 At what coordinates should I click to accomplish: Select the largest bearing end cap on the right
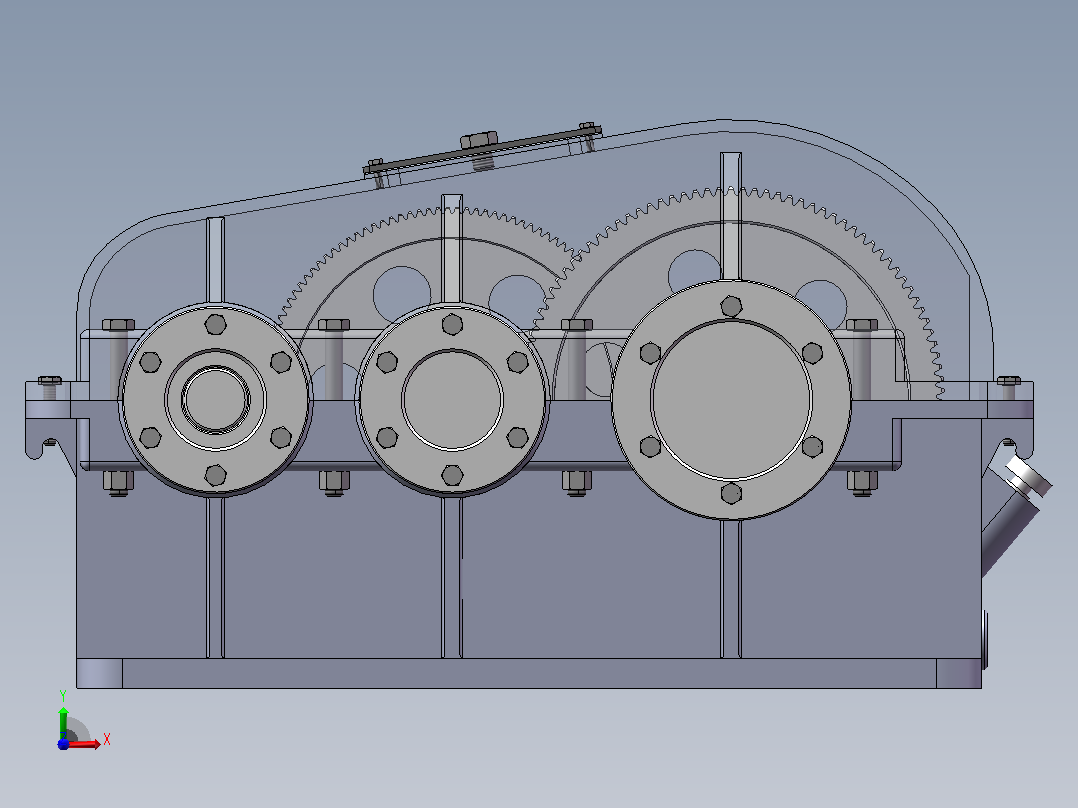pos(732,400)
